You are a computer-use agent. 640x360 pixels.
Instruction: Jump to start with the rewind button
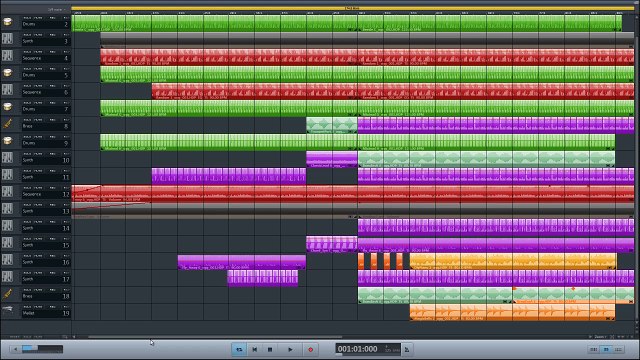tap(255, 349)
